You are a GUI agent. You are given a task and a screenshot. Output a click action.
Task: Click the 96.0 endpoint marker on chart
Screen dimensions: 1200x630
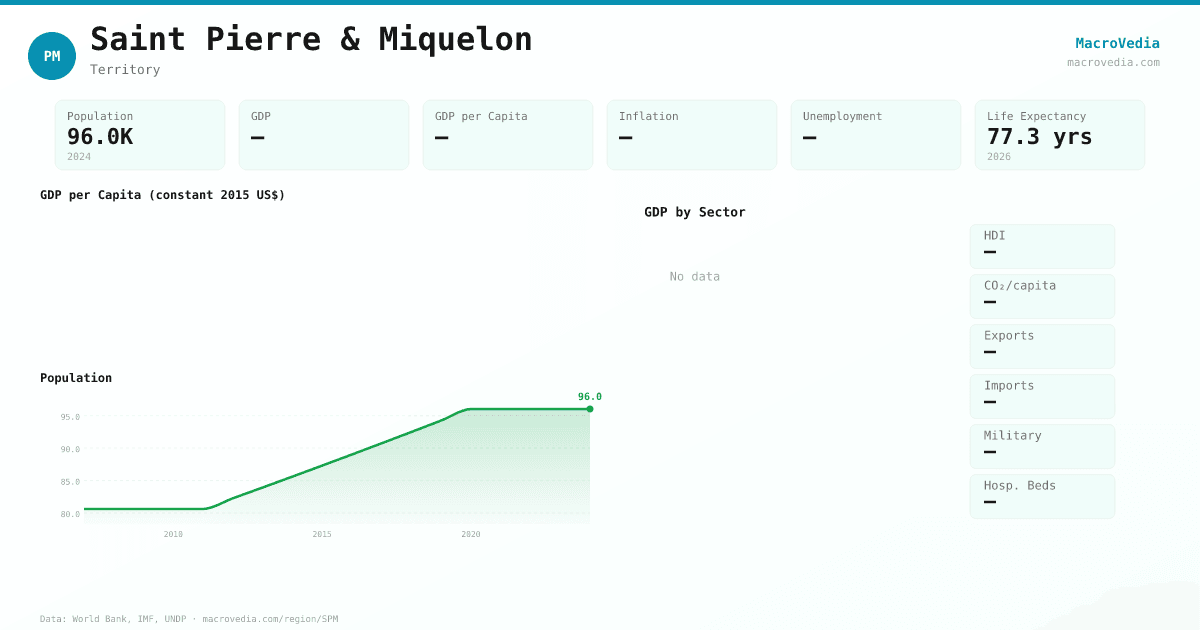pyautogui.click(x=590, y=409)
